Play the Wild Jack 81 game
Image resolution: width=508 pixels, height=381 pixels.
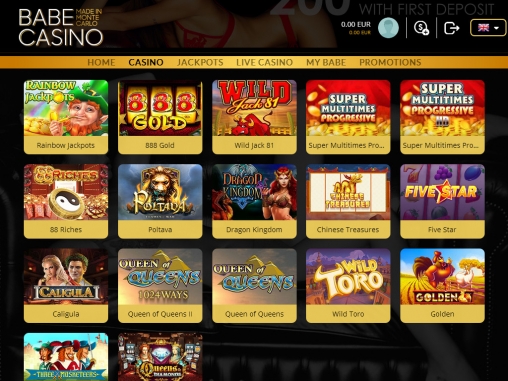(254, 117)
